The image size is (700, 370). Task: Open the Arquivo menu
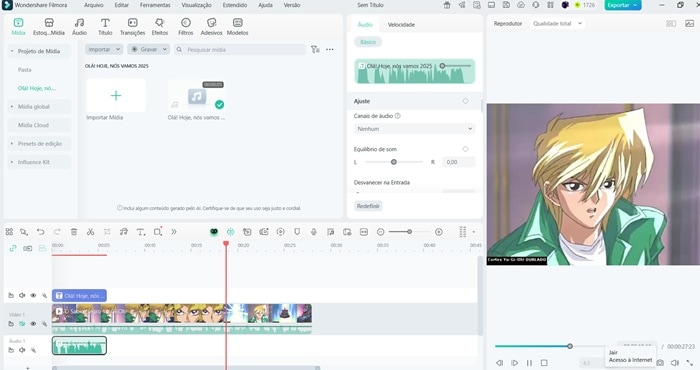click(94, 5)
